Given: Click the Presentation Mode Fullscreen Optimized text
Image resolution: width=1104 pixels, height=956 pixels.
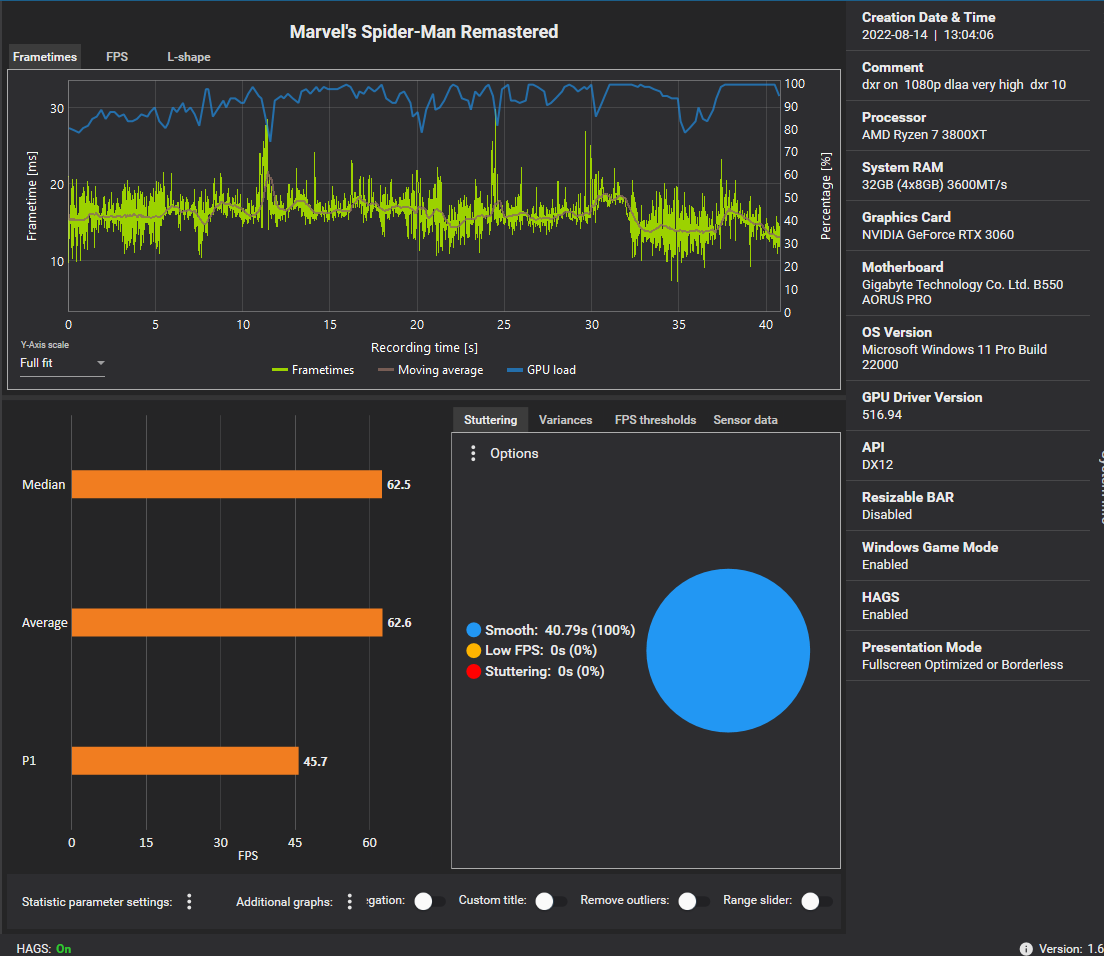Looking at the screenshot, I should pos(962,665).
